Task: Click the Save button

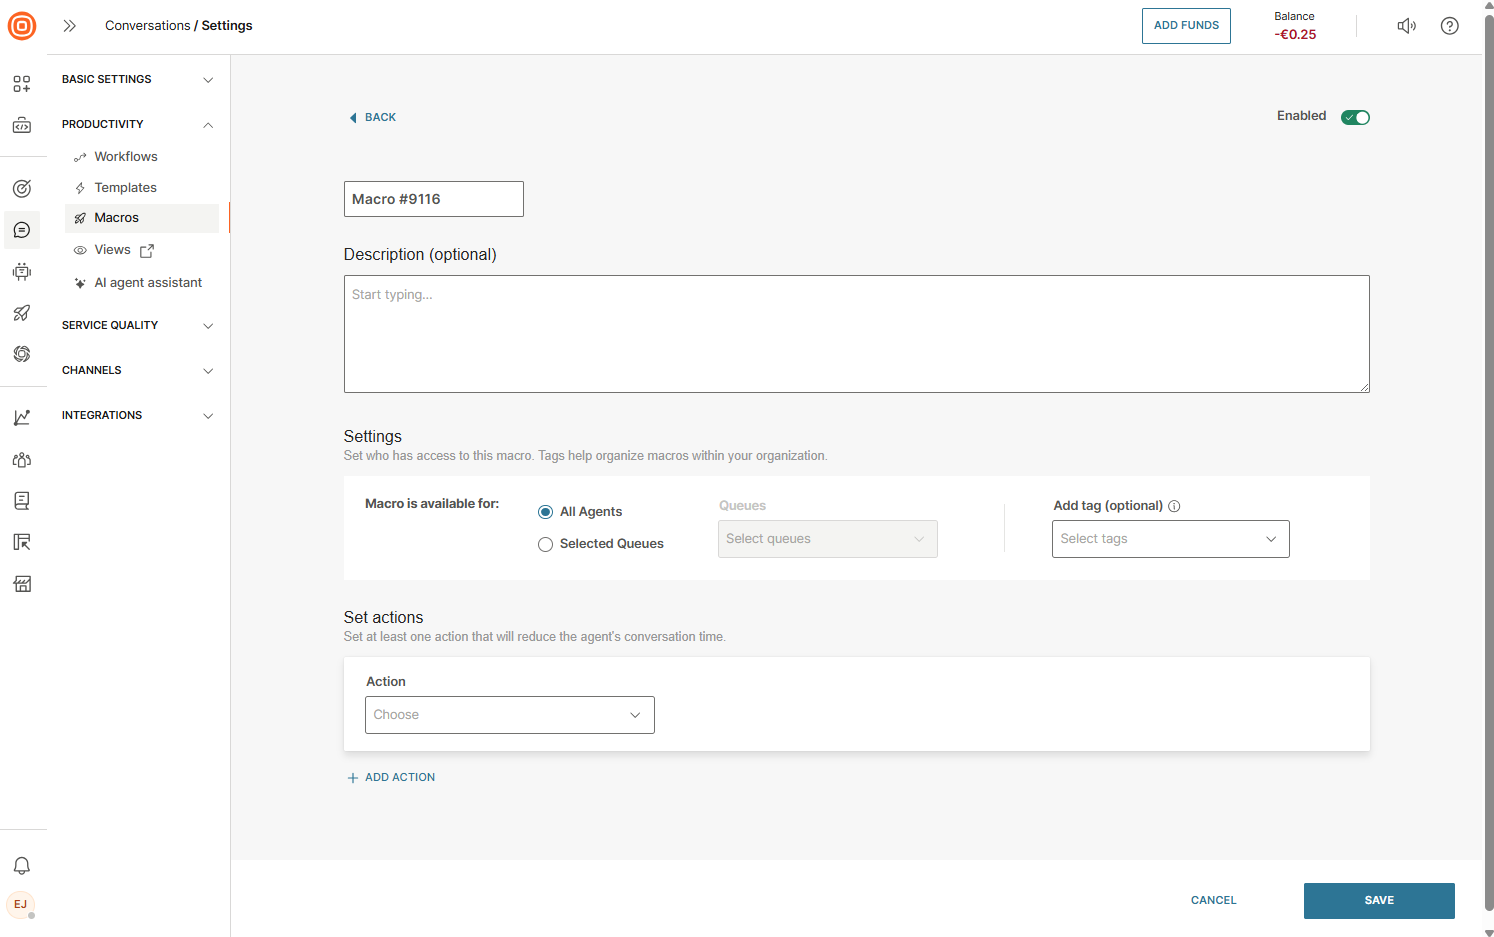Action: point(1378,900)
